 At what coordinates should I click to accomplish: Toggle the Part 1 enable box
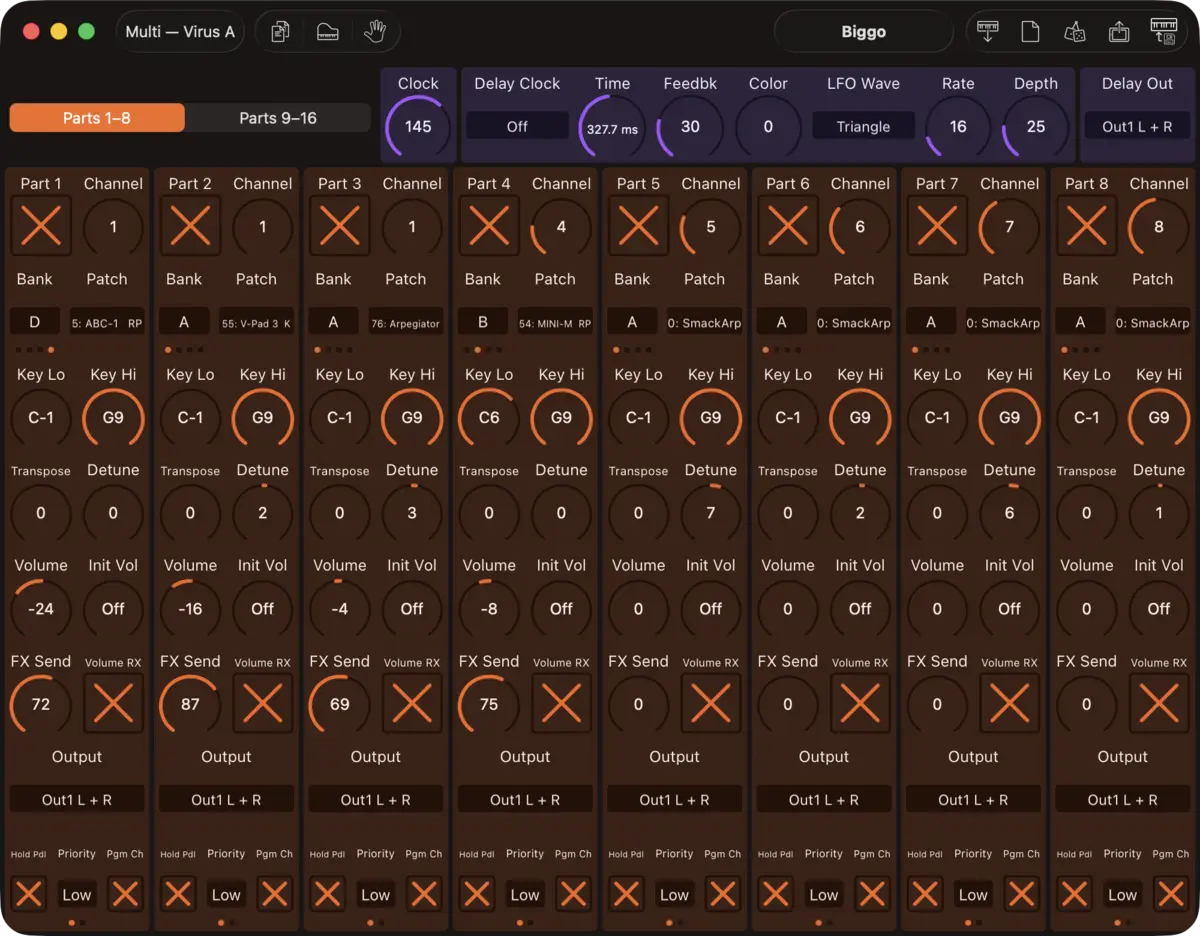41,226
